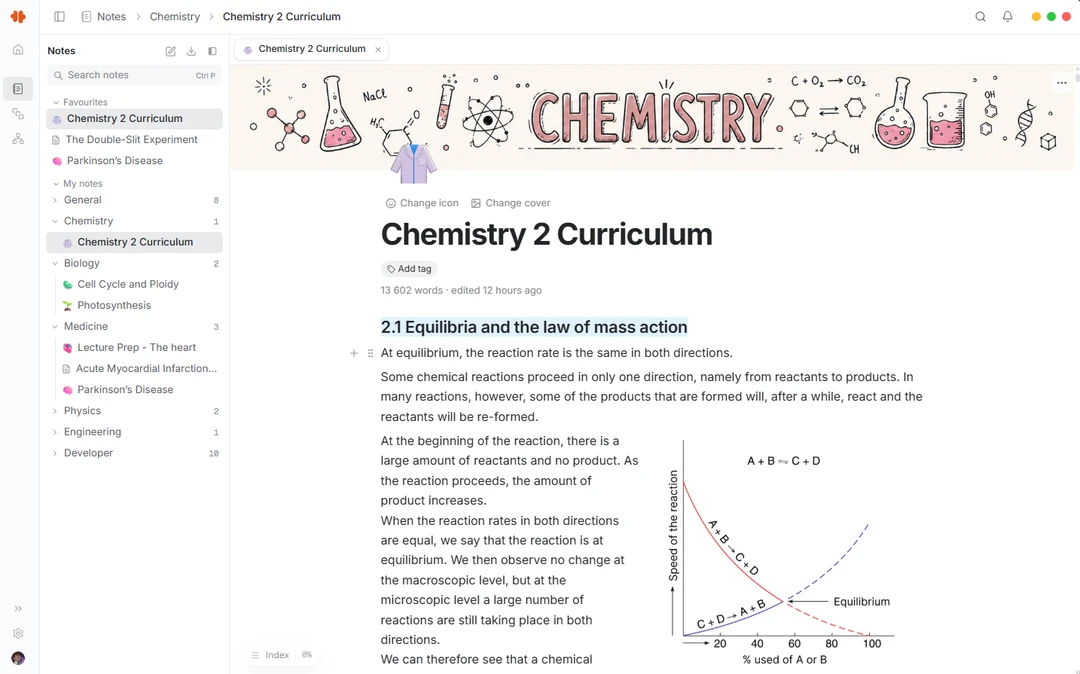This screenshot has width=1080, height=674.
Task: Collapse the Notes panel with the panel icon
Action: (212, 51)
